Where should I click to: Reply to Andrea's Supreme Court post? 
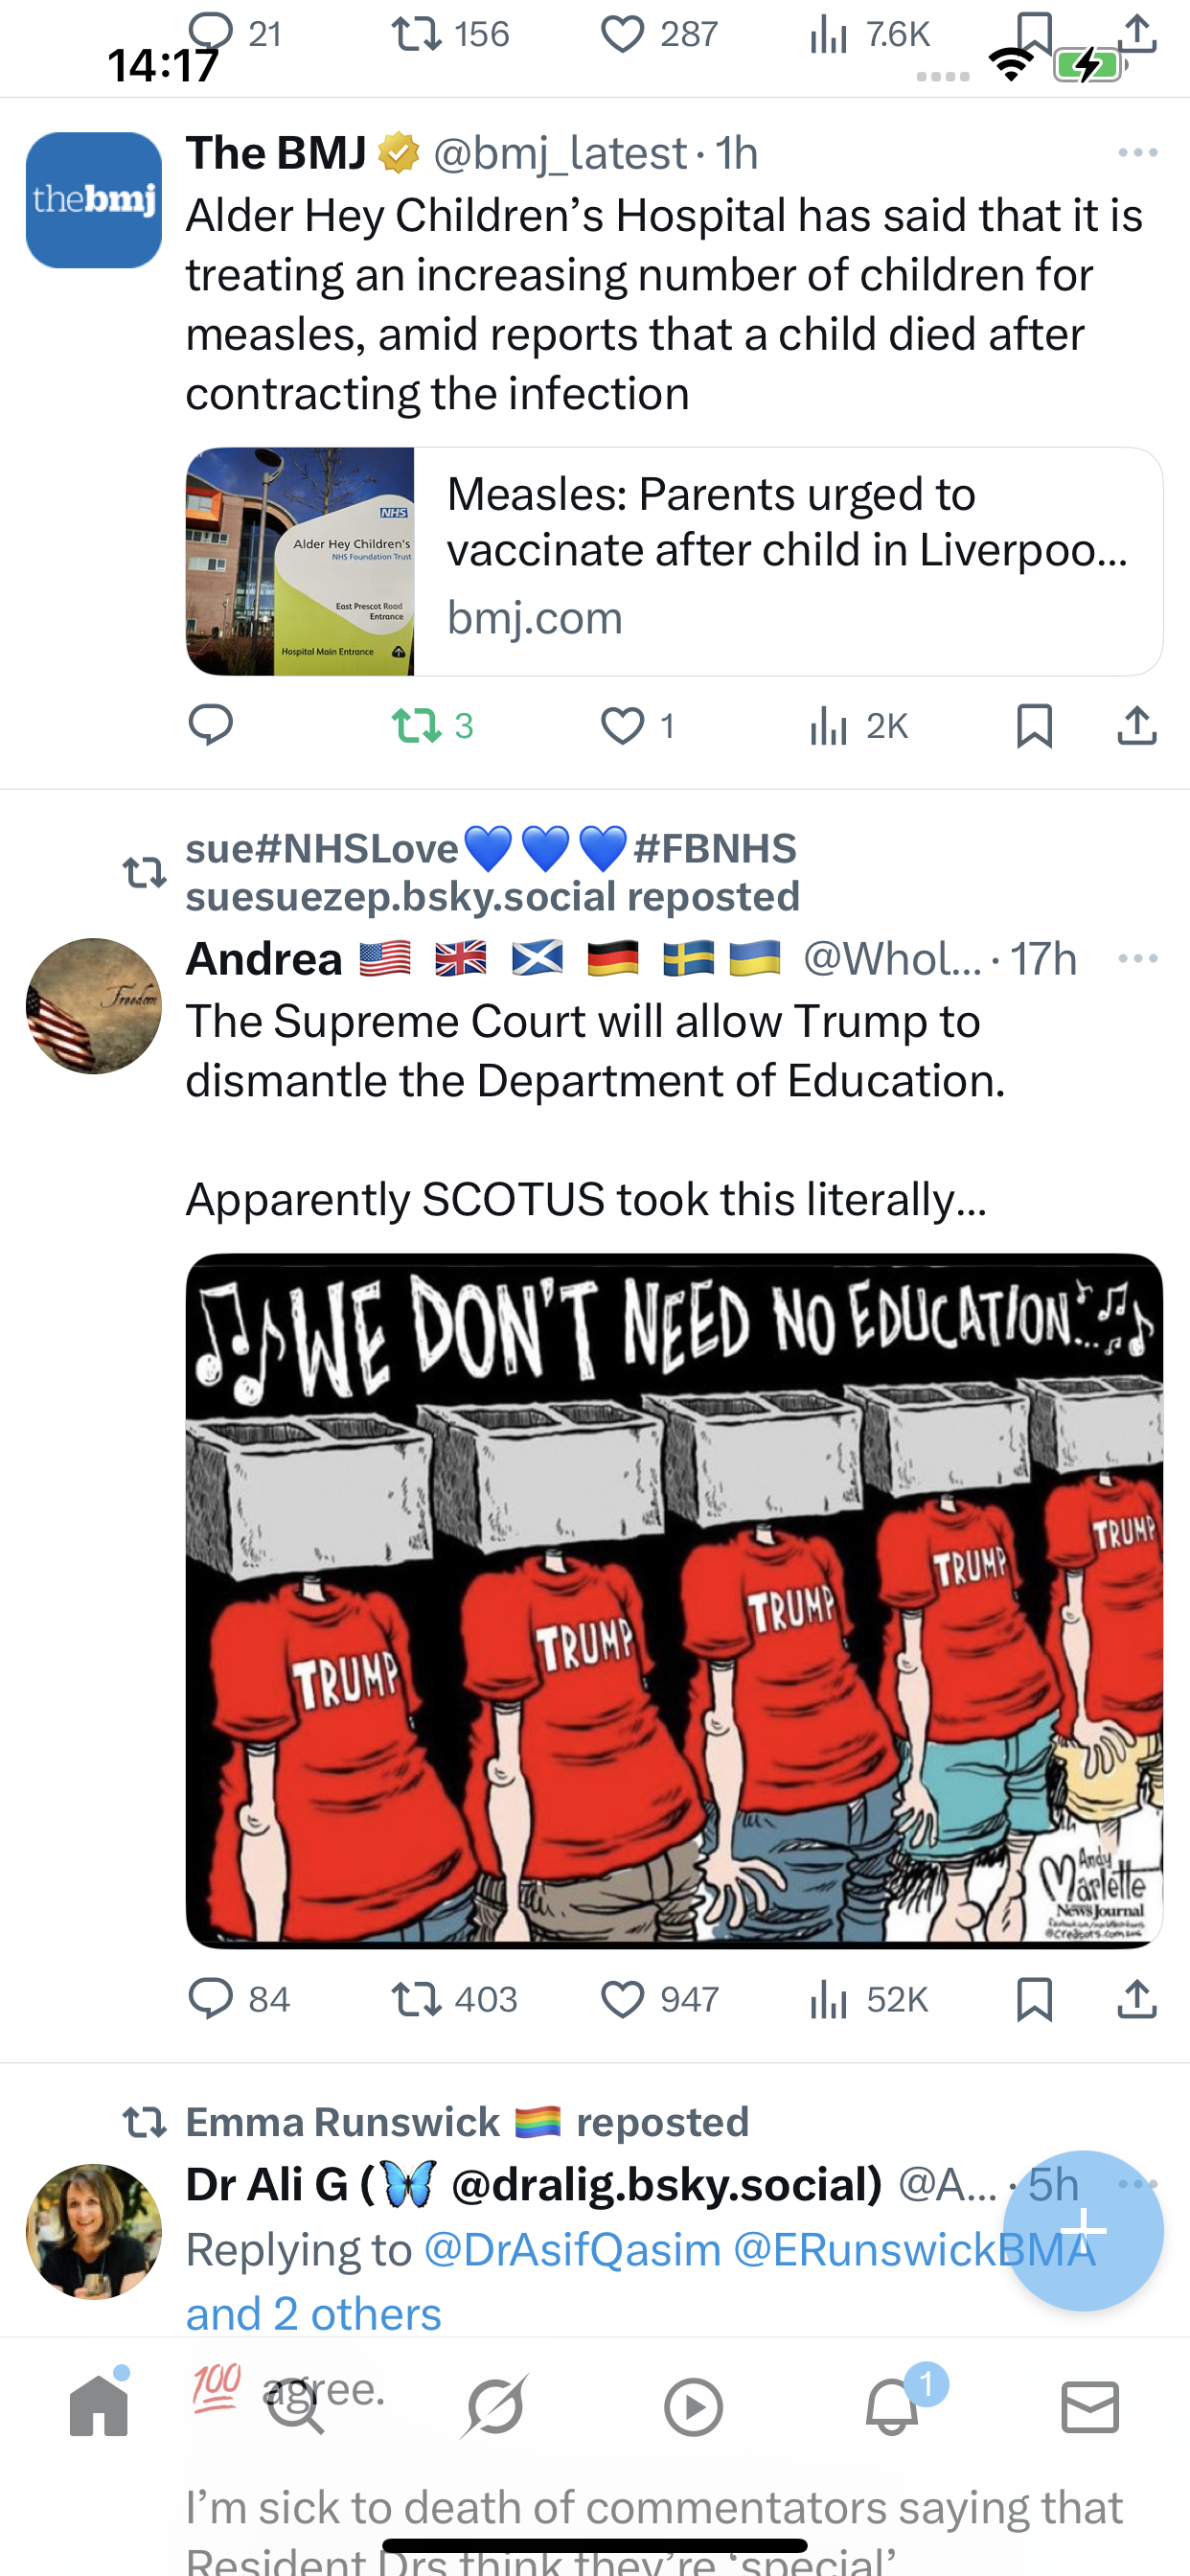239,1999
